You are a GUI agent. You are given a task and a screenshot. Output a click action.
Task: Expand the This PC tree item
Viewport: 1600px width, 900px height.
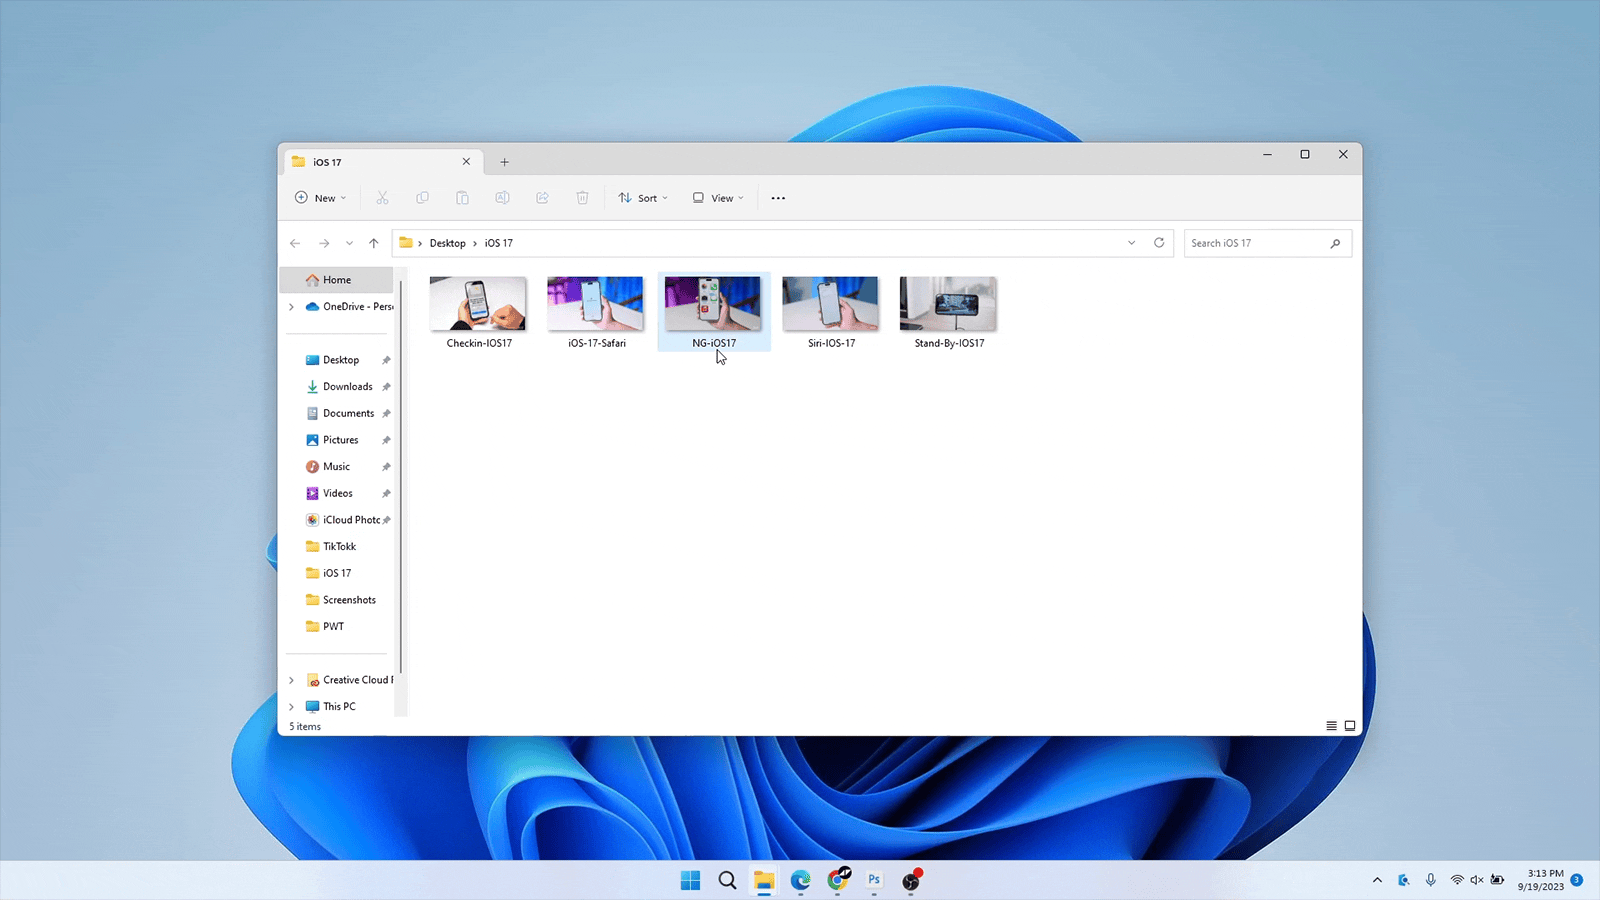(x=291, y=706)
